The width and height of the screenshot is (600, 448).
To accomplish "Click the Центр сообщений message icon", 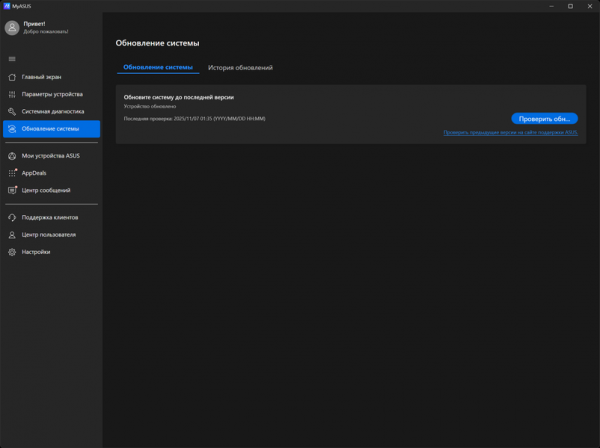I will coord(12,190).
